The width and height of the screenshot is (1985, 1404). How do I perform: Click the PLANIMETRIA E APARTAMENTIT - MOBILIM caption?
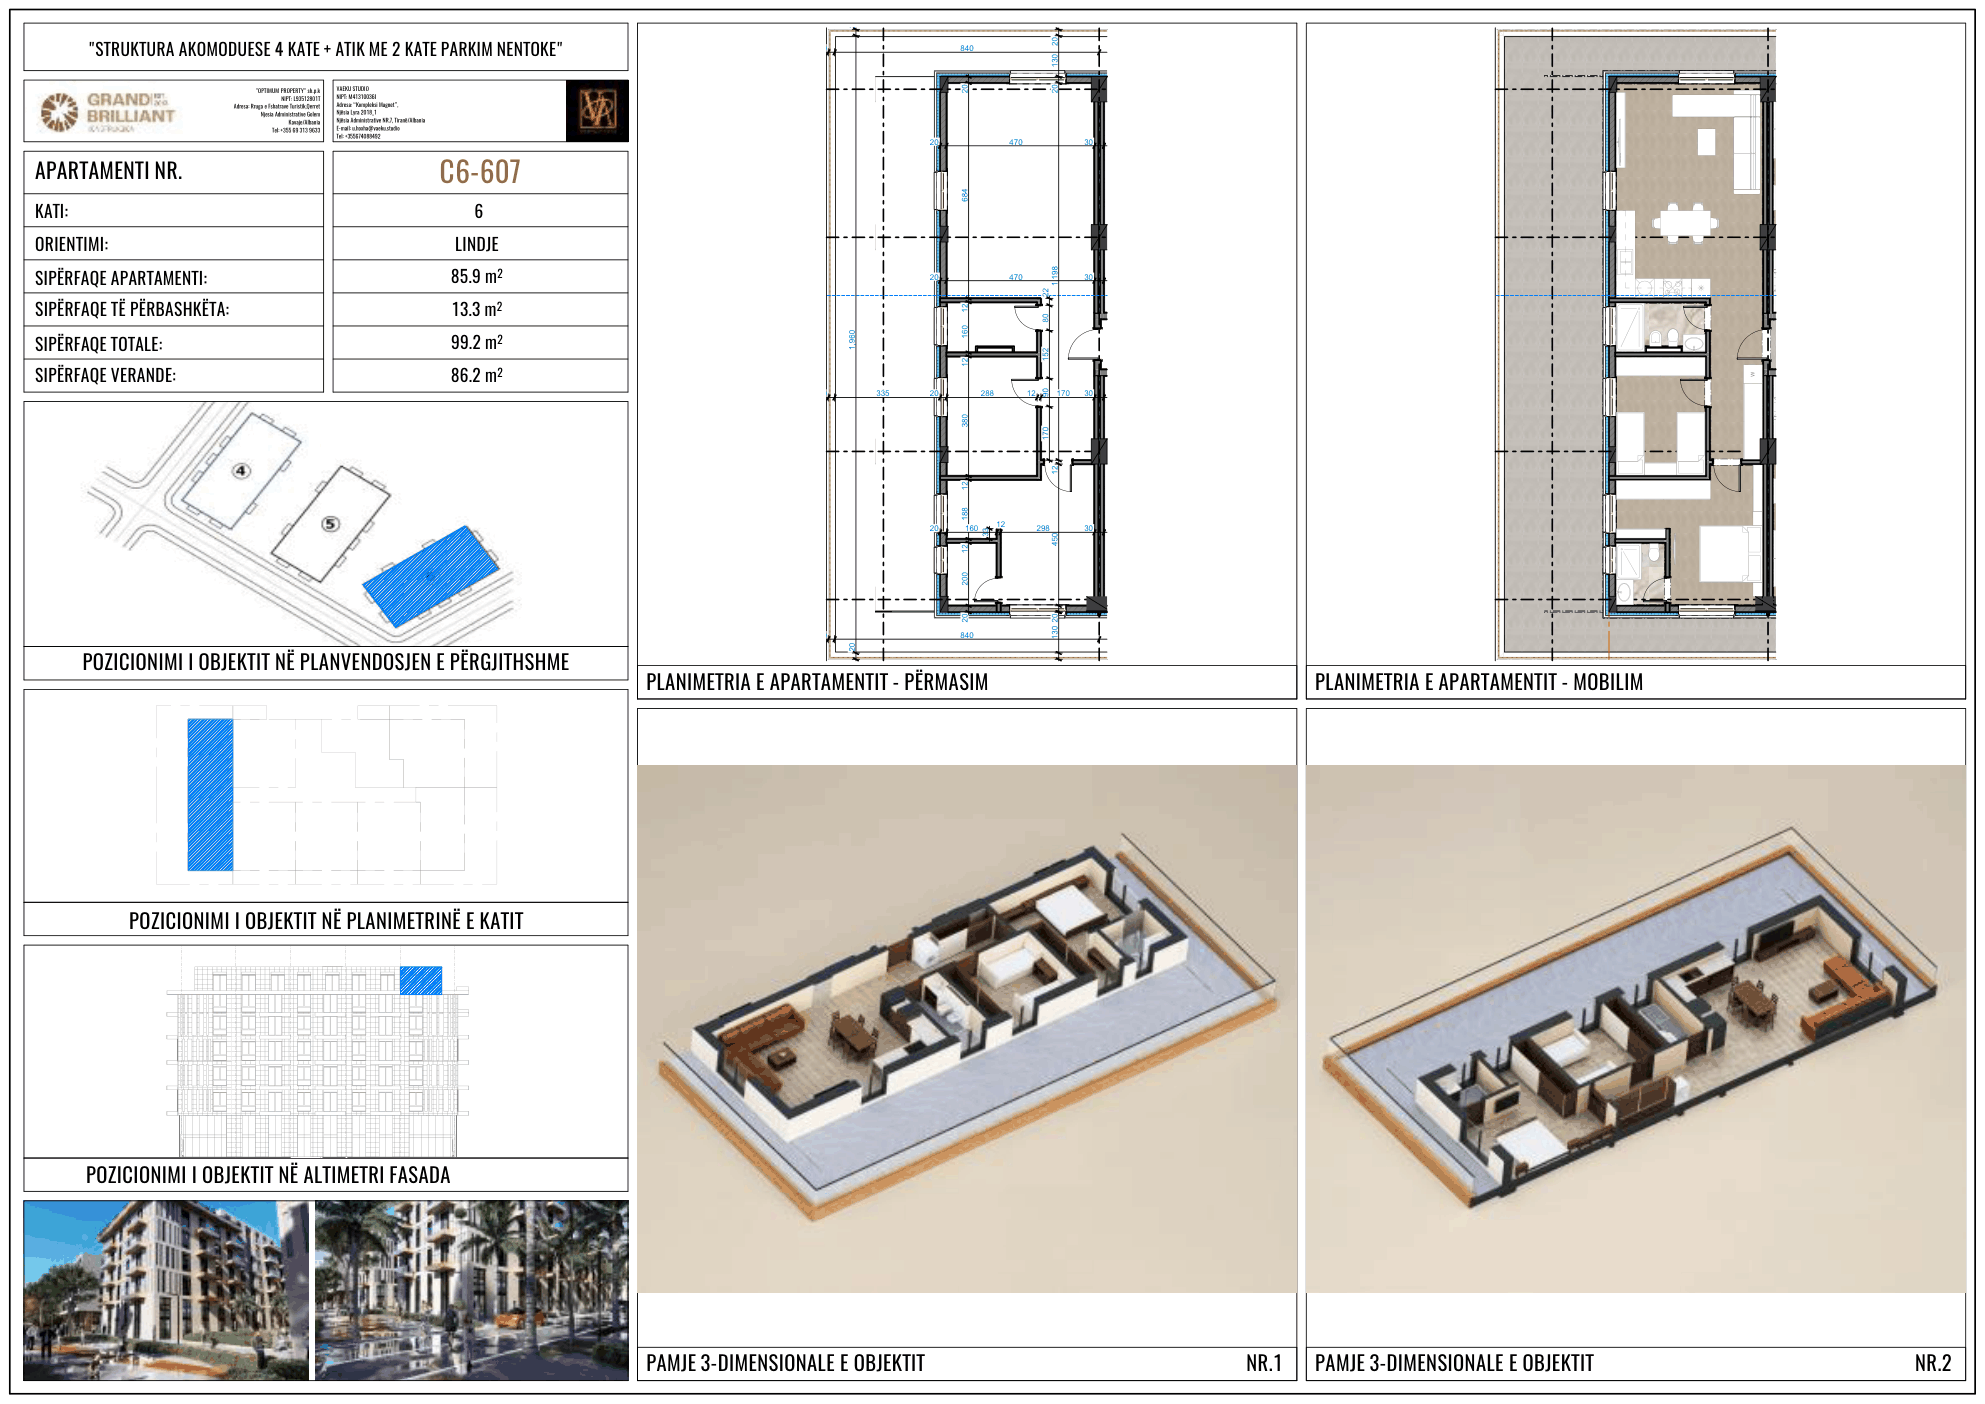1479,682
